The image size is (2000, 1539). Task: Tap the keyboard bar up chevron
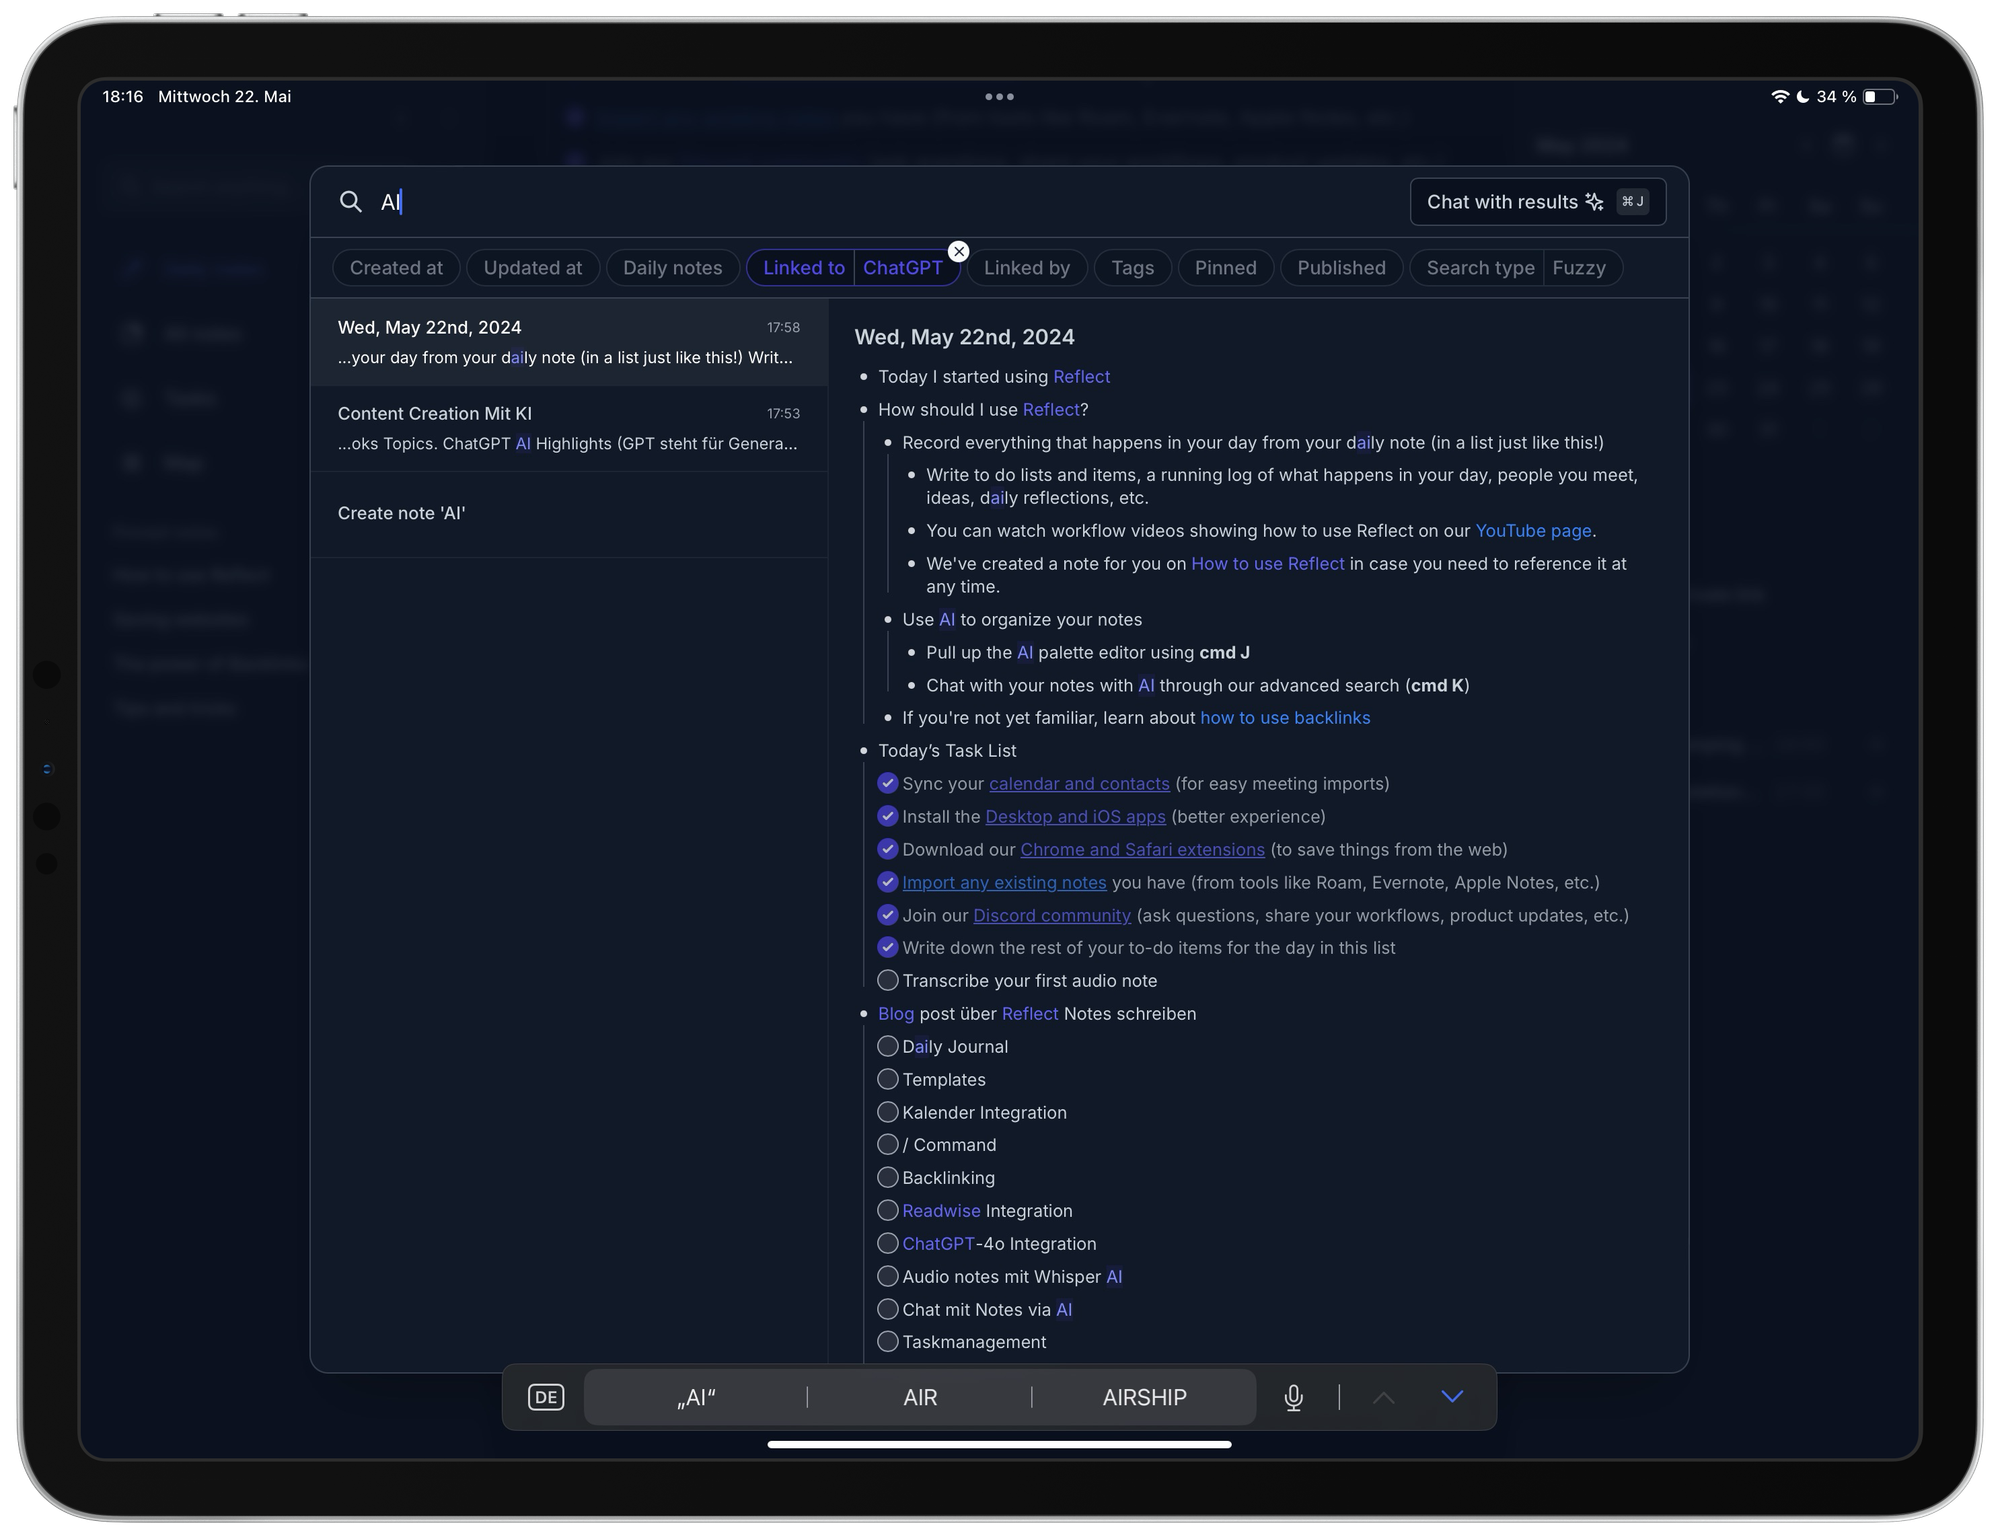coord(1383,1397)
